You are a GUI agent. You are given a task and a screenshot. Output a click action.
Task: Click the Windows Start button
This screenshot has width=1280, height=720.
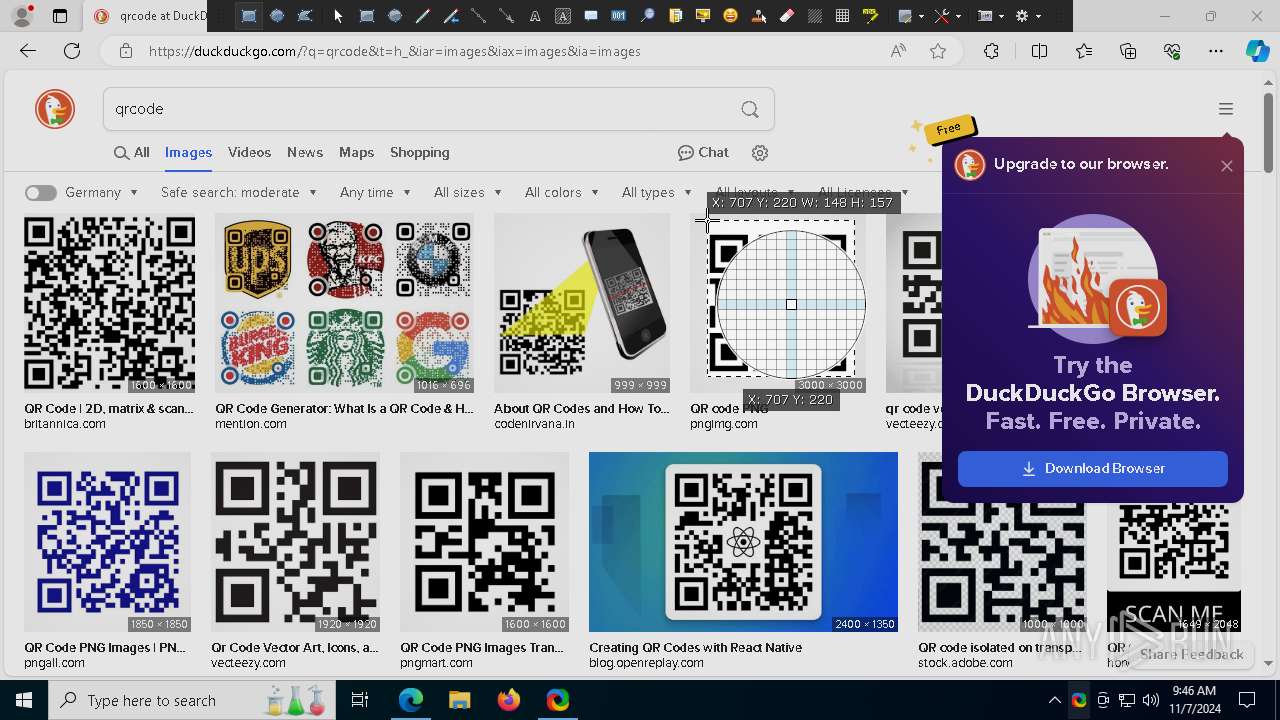tap(23, 700)
